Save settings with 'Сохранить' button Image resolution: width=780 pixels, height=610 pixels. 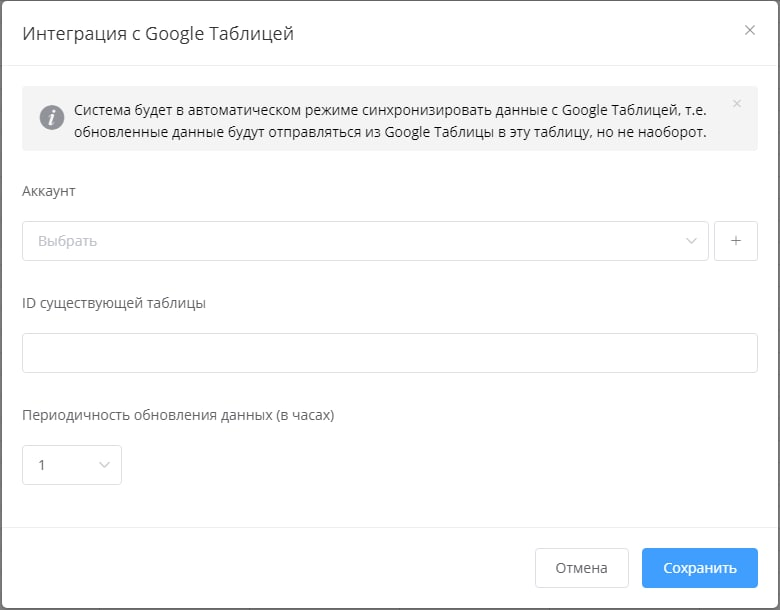point(699,568)
